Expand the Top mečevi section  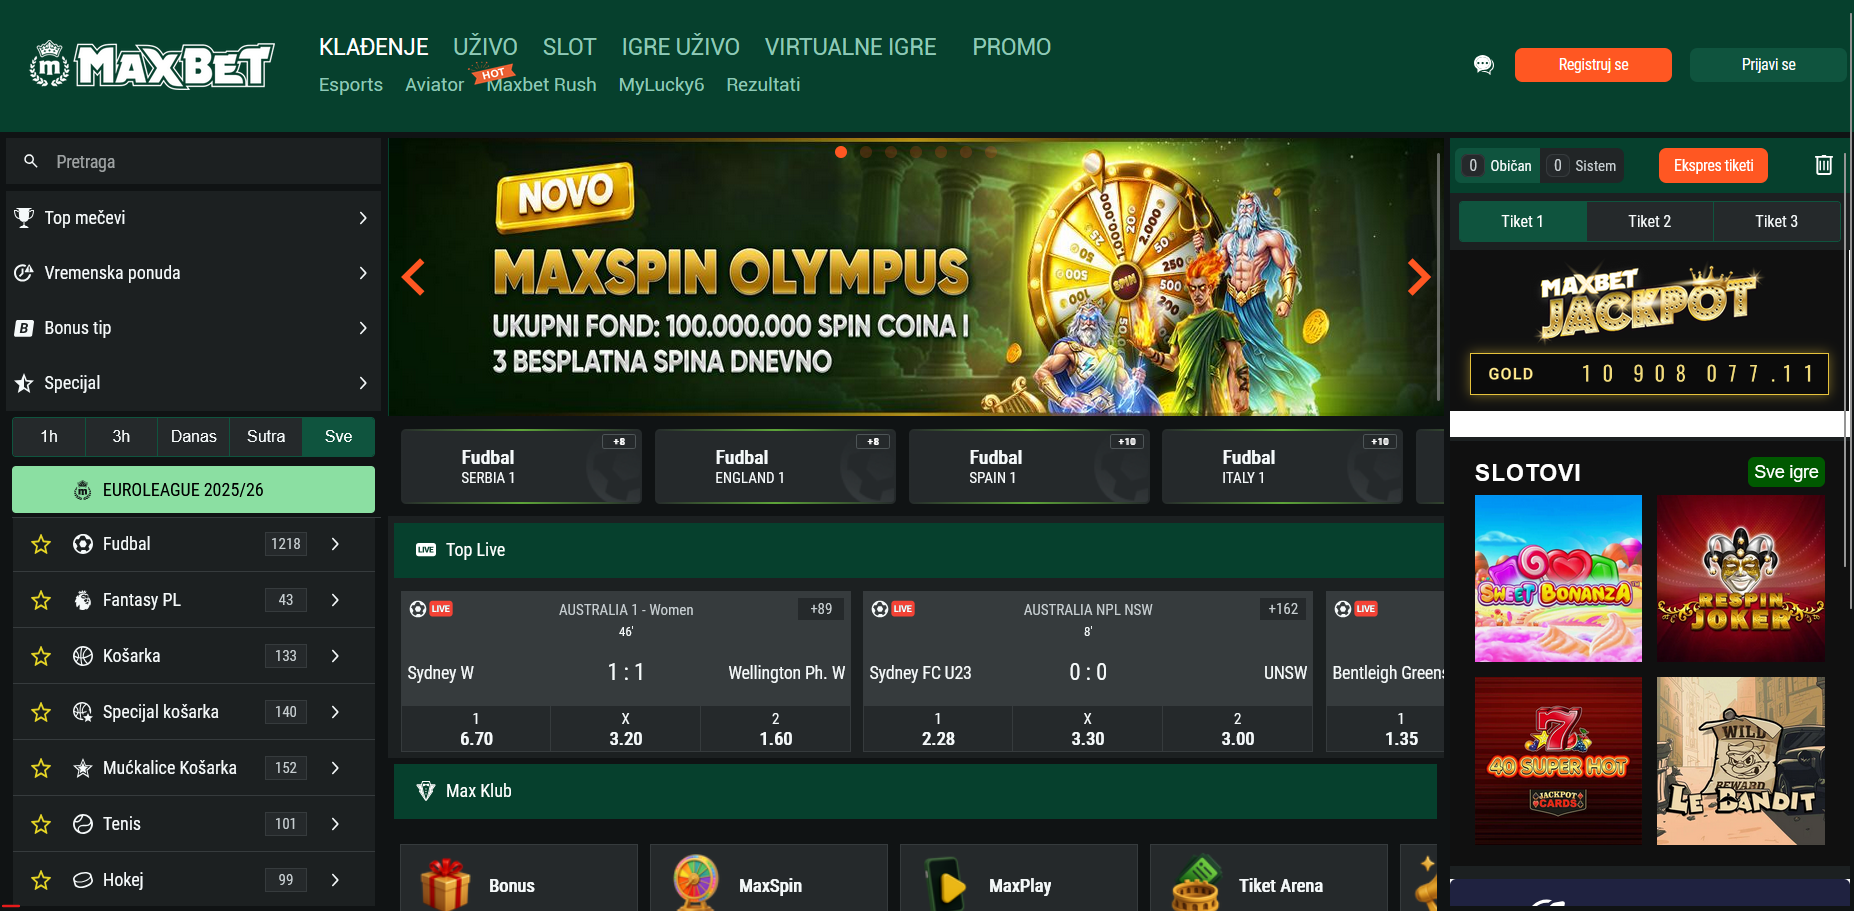(193, 218)
